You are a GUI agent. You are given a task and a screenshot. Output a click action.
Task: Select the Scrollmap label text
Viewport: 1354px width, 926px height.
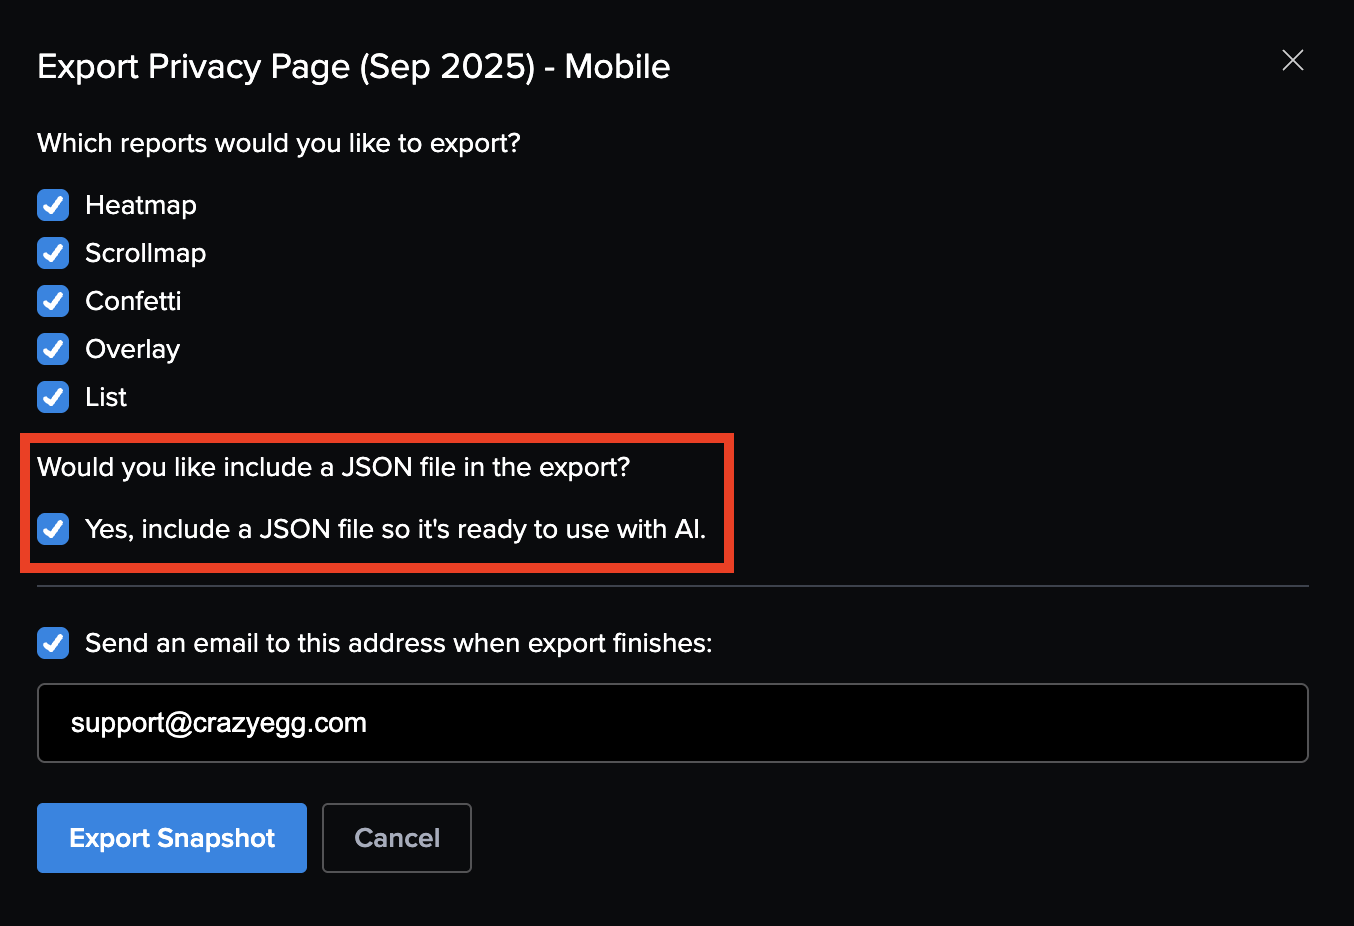[x=146, y=253]
